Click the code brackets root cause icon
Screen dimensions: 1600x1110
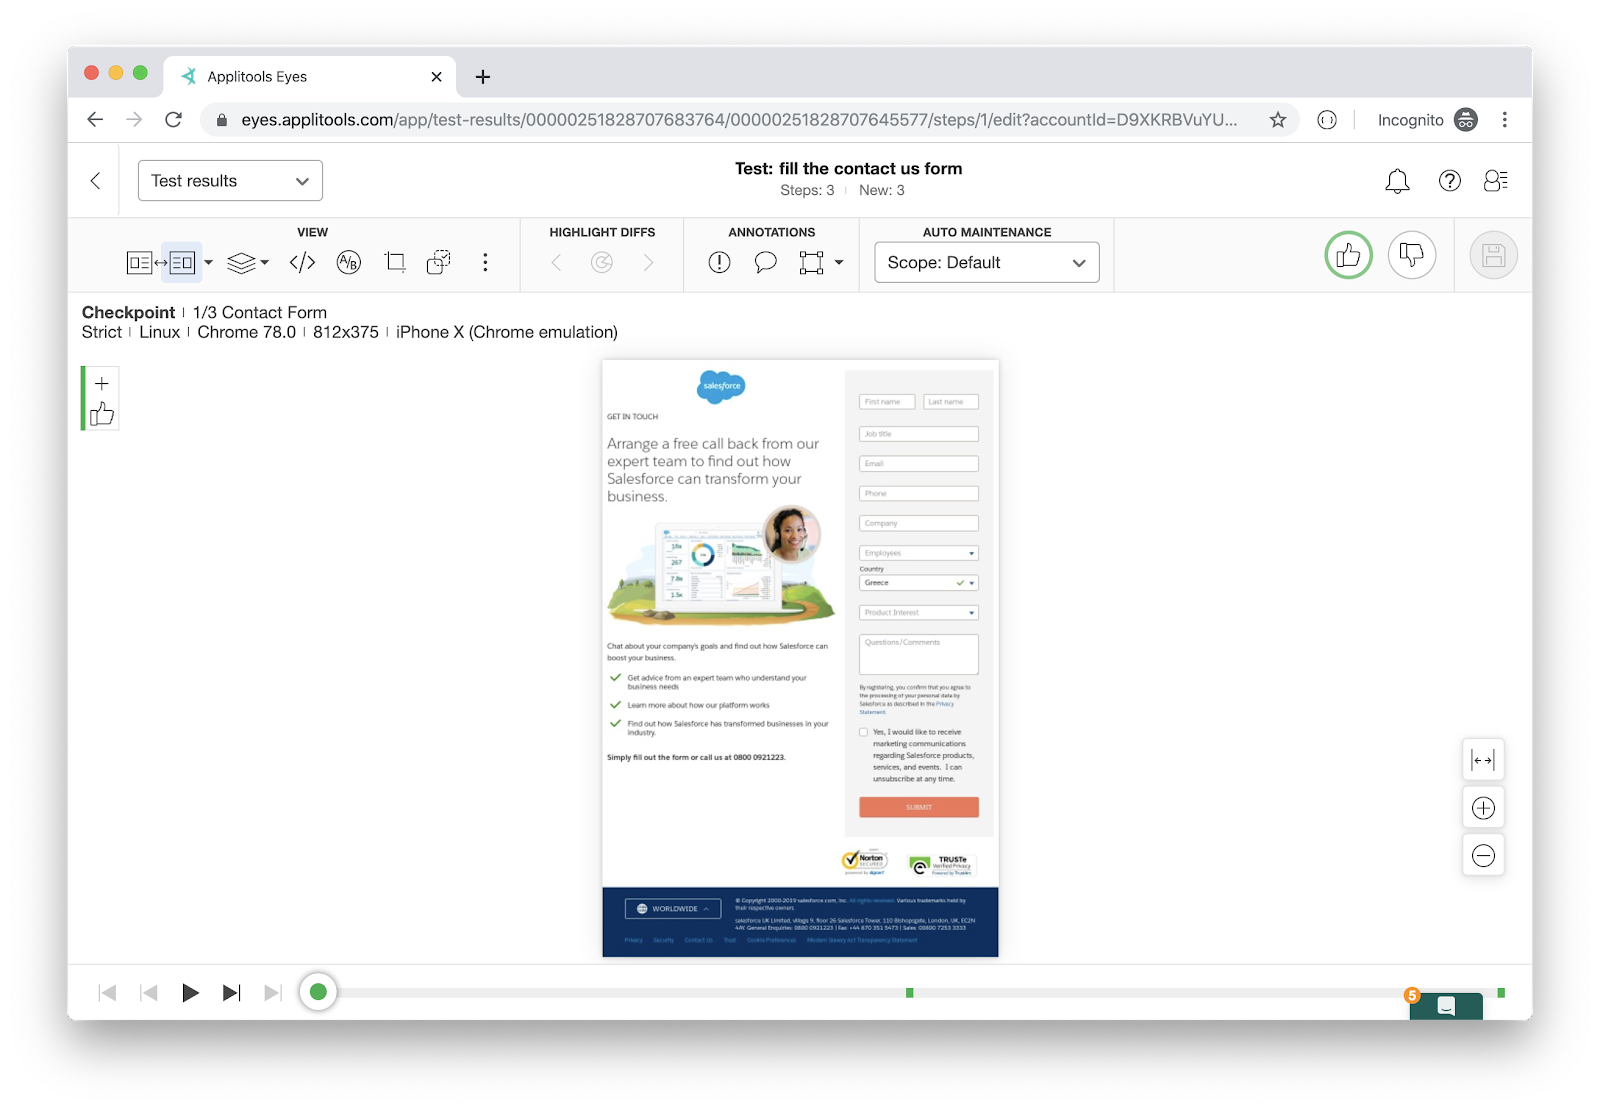tap(302, 263)
